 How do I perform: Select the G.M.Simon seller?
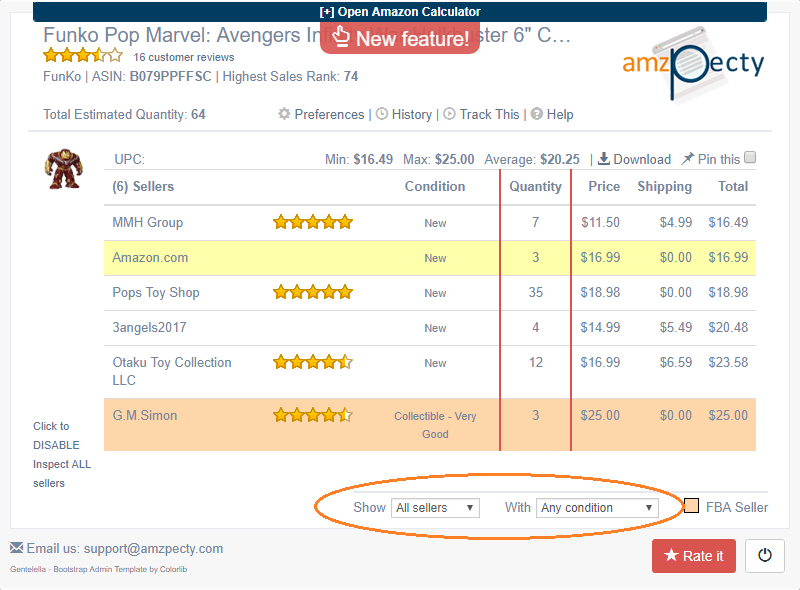144,415
